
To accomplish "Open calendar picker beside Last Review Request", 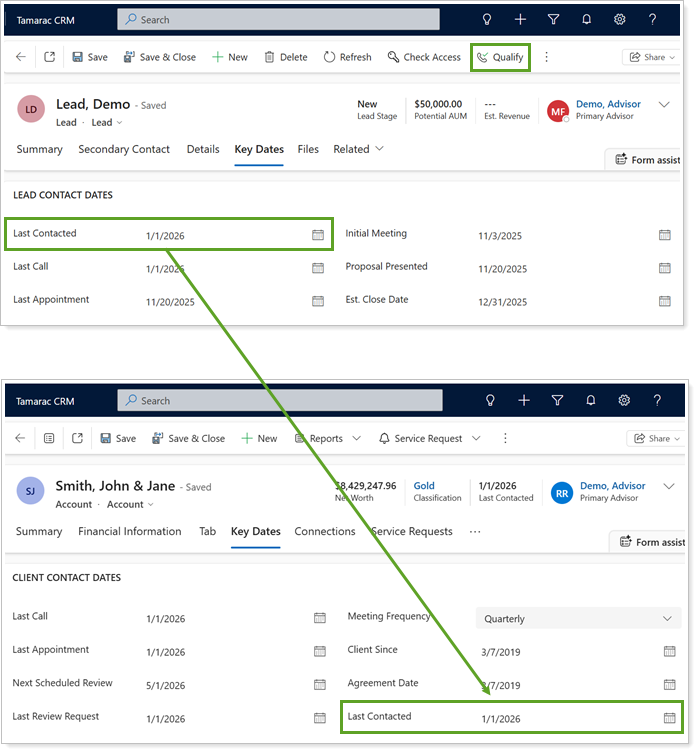I will (x=319, y=718).
